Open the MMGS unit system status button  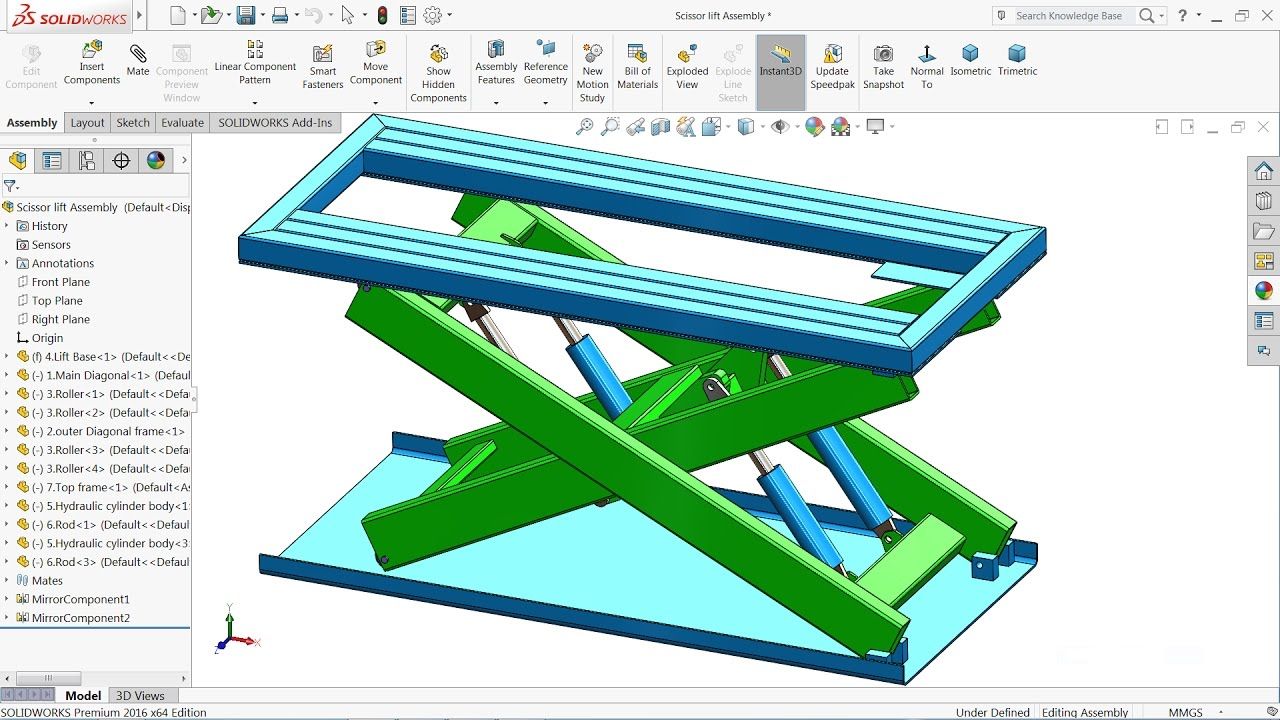[x=1186, y=713]
